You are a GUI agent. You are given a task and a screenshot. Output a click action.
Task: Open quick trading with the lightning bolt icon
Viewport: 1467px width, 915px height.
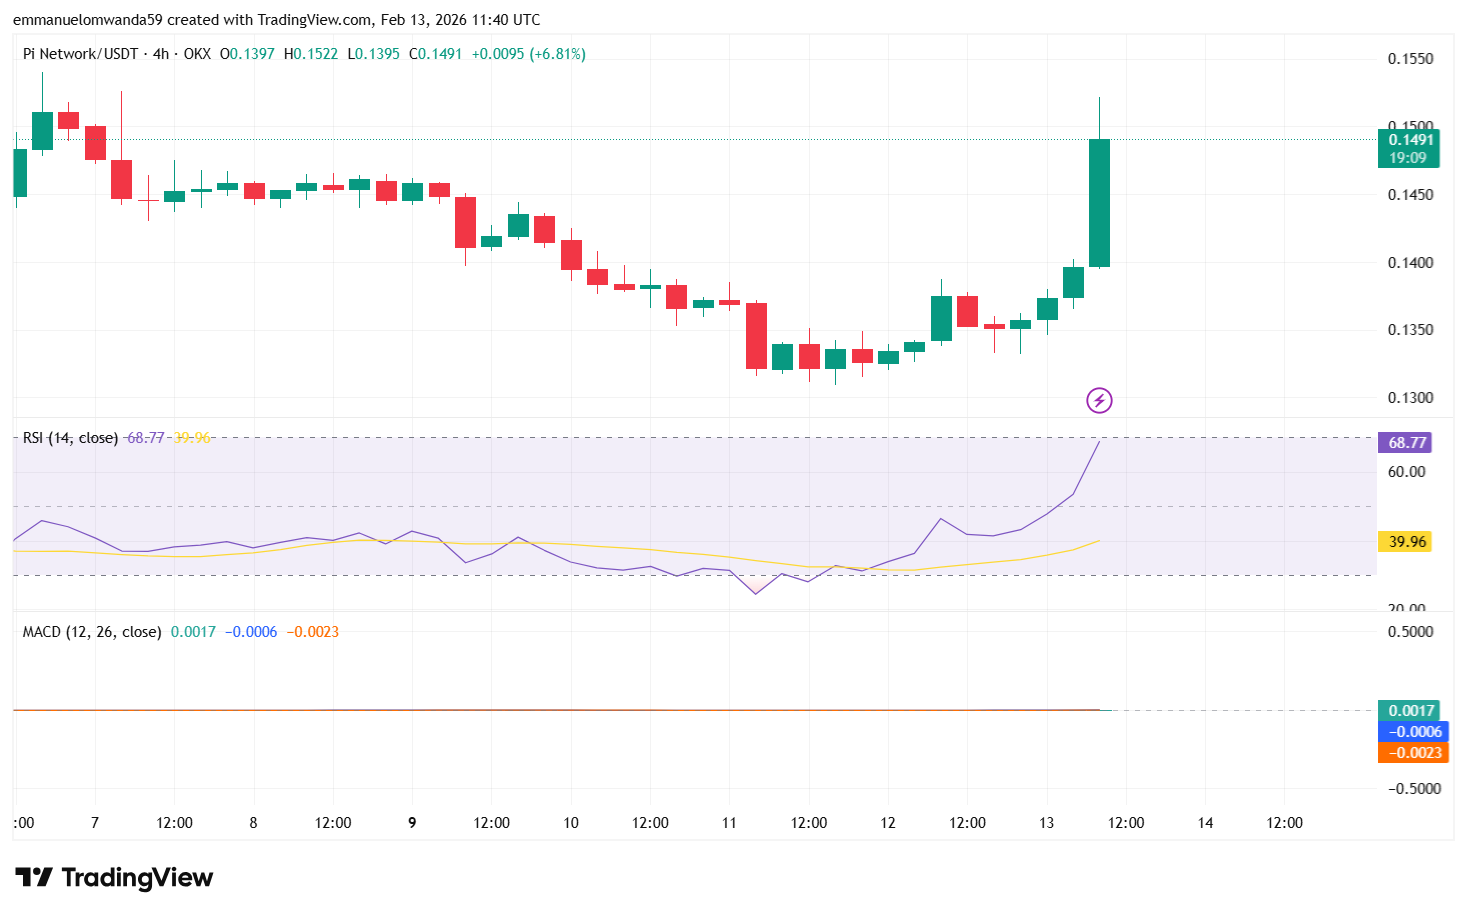[1098, 400]
